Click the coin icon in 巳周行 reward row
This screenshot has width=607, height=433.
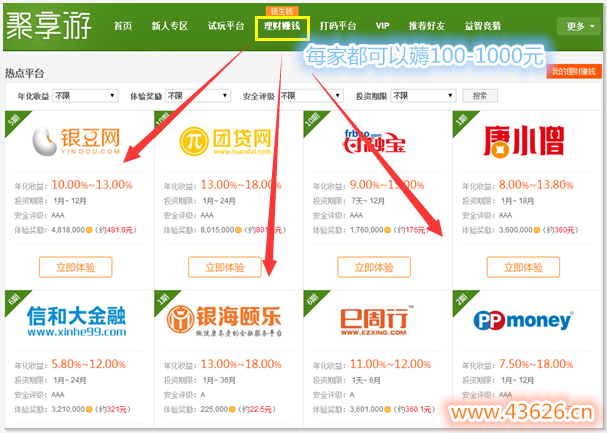point(387,409)
